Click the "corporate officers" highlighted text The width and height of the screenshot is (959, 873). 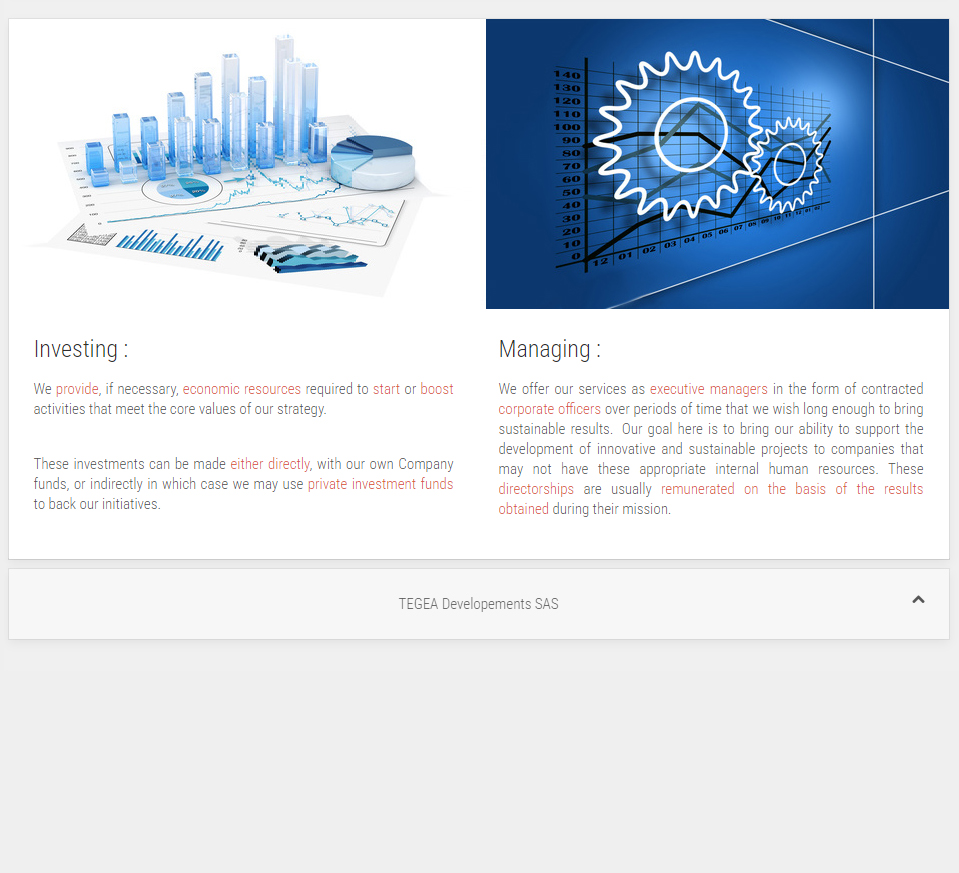point(549,409)
